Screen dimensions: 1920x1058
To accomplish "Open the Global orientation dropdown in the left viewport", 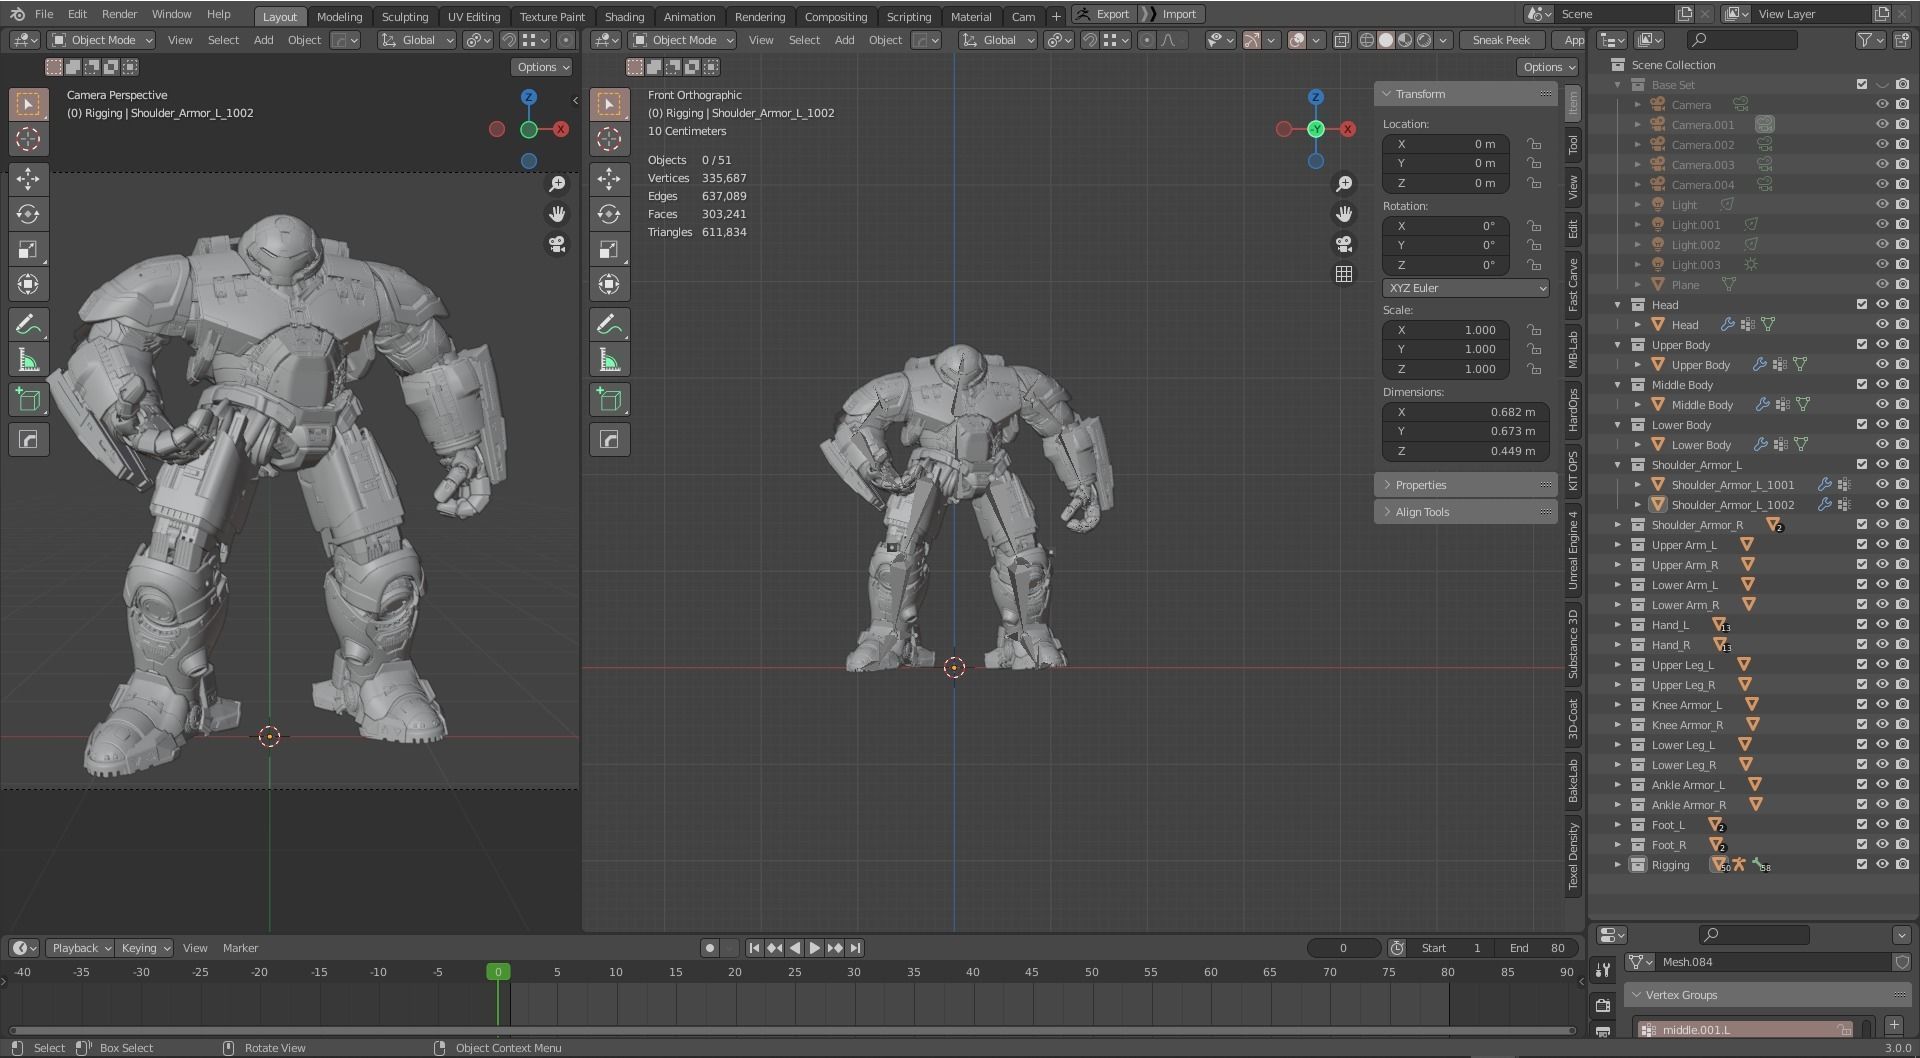I will pos(417,40).
